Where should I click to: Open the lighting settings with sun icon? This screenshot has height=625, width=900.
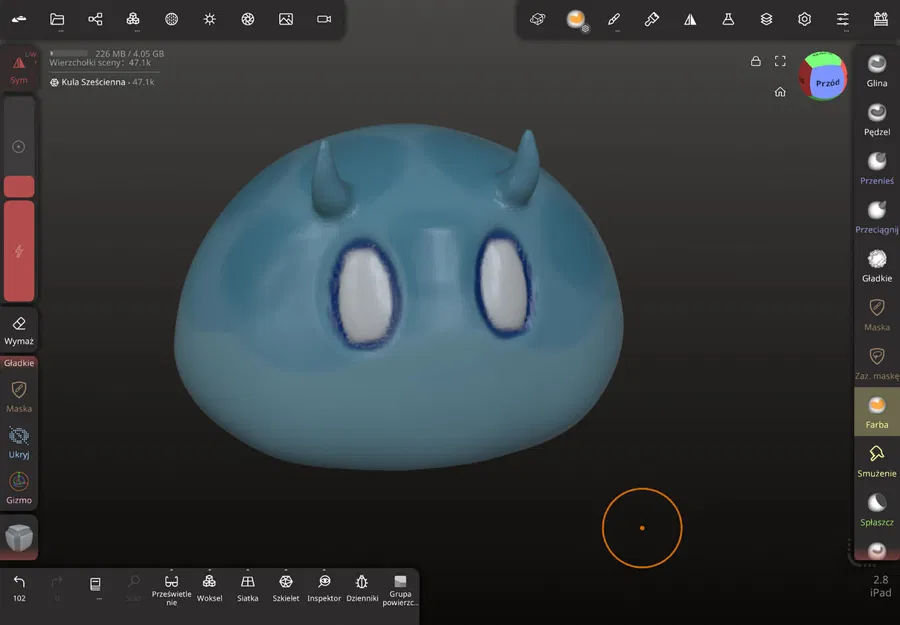[209, 18]
